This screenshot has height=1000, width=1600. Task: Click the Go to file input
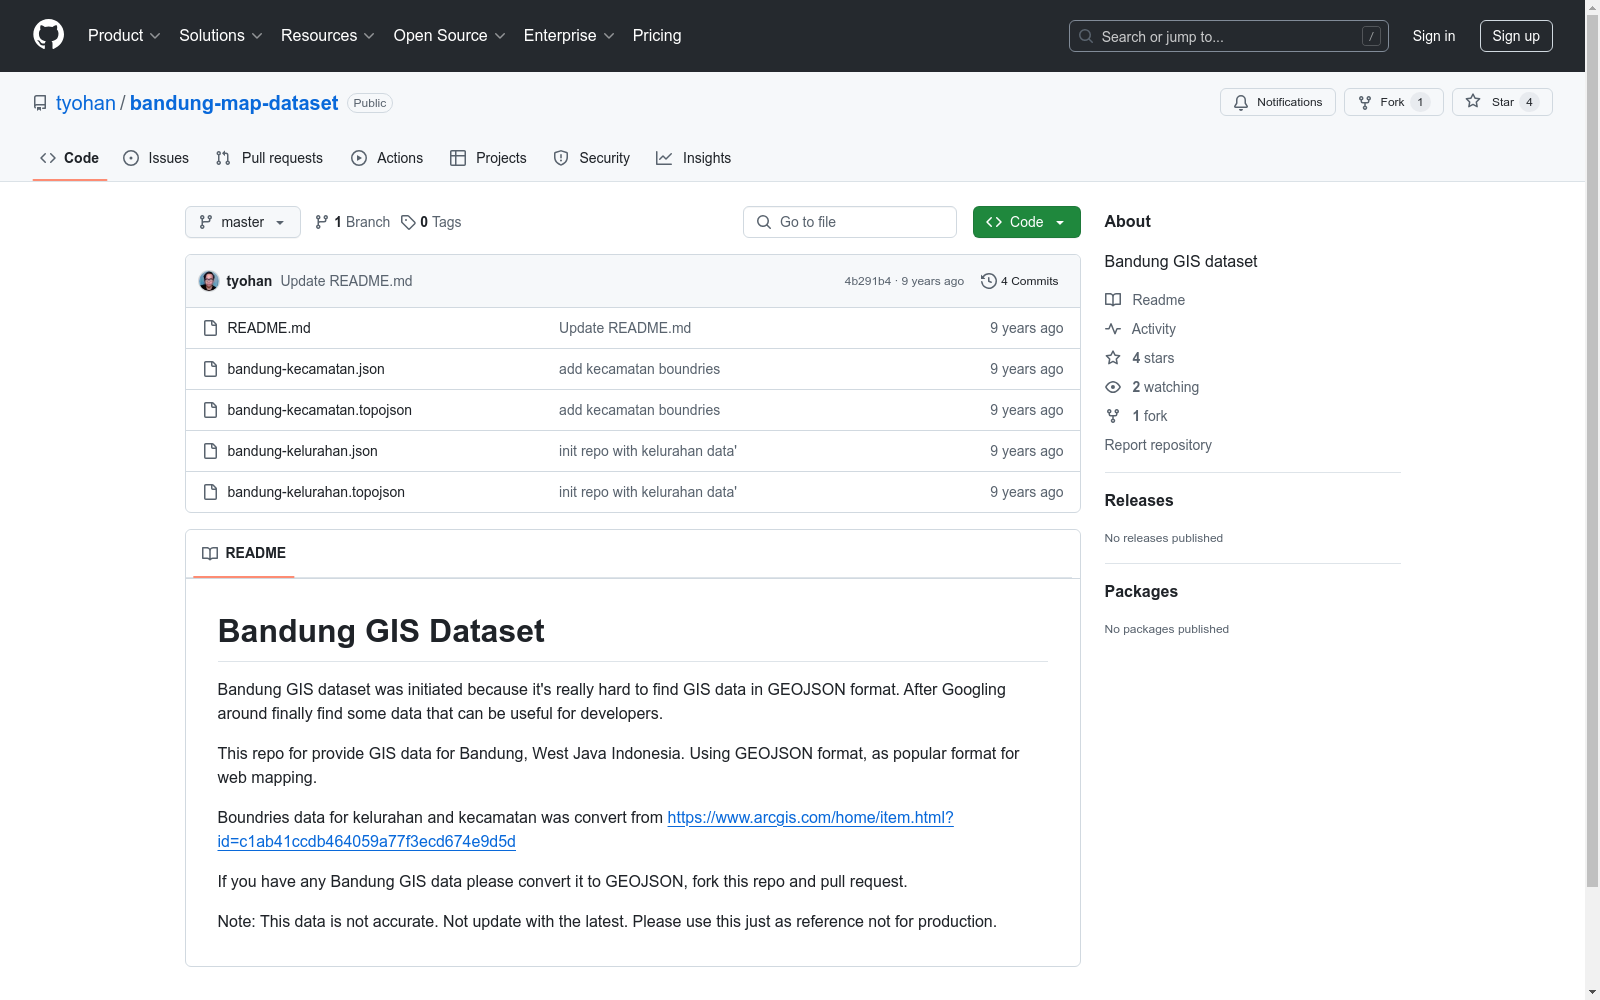tap(850, 222)
